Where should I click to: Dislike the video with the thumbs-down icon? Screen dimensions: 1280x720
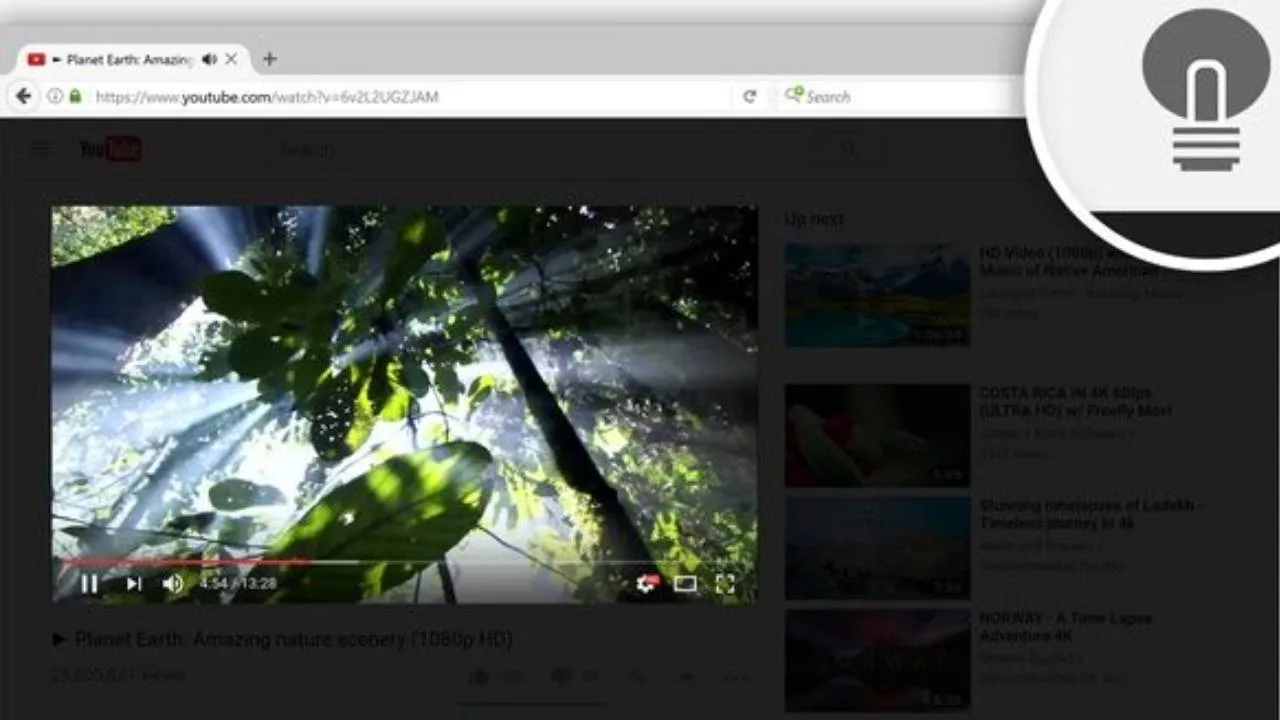coord(561,677)
